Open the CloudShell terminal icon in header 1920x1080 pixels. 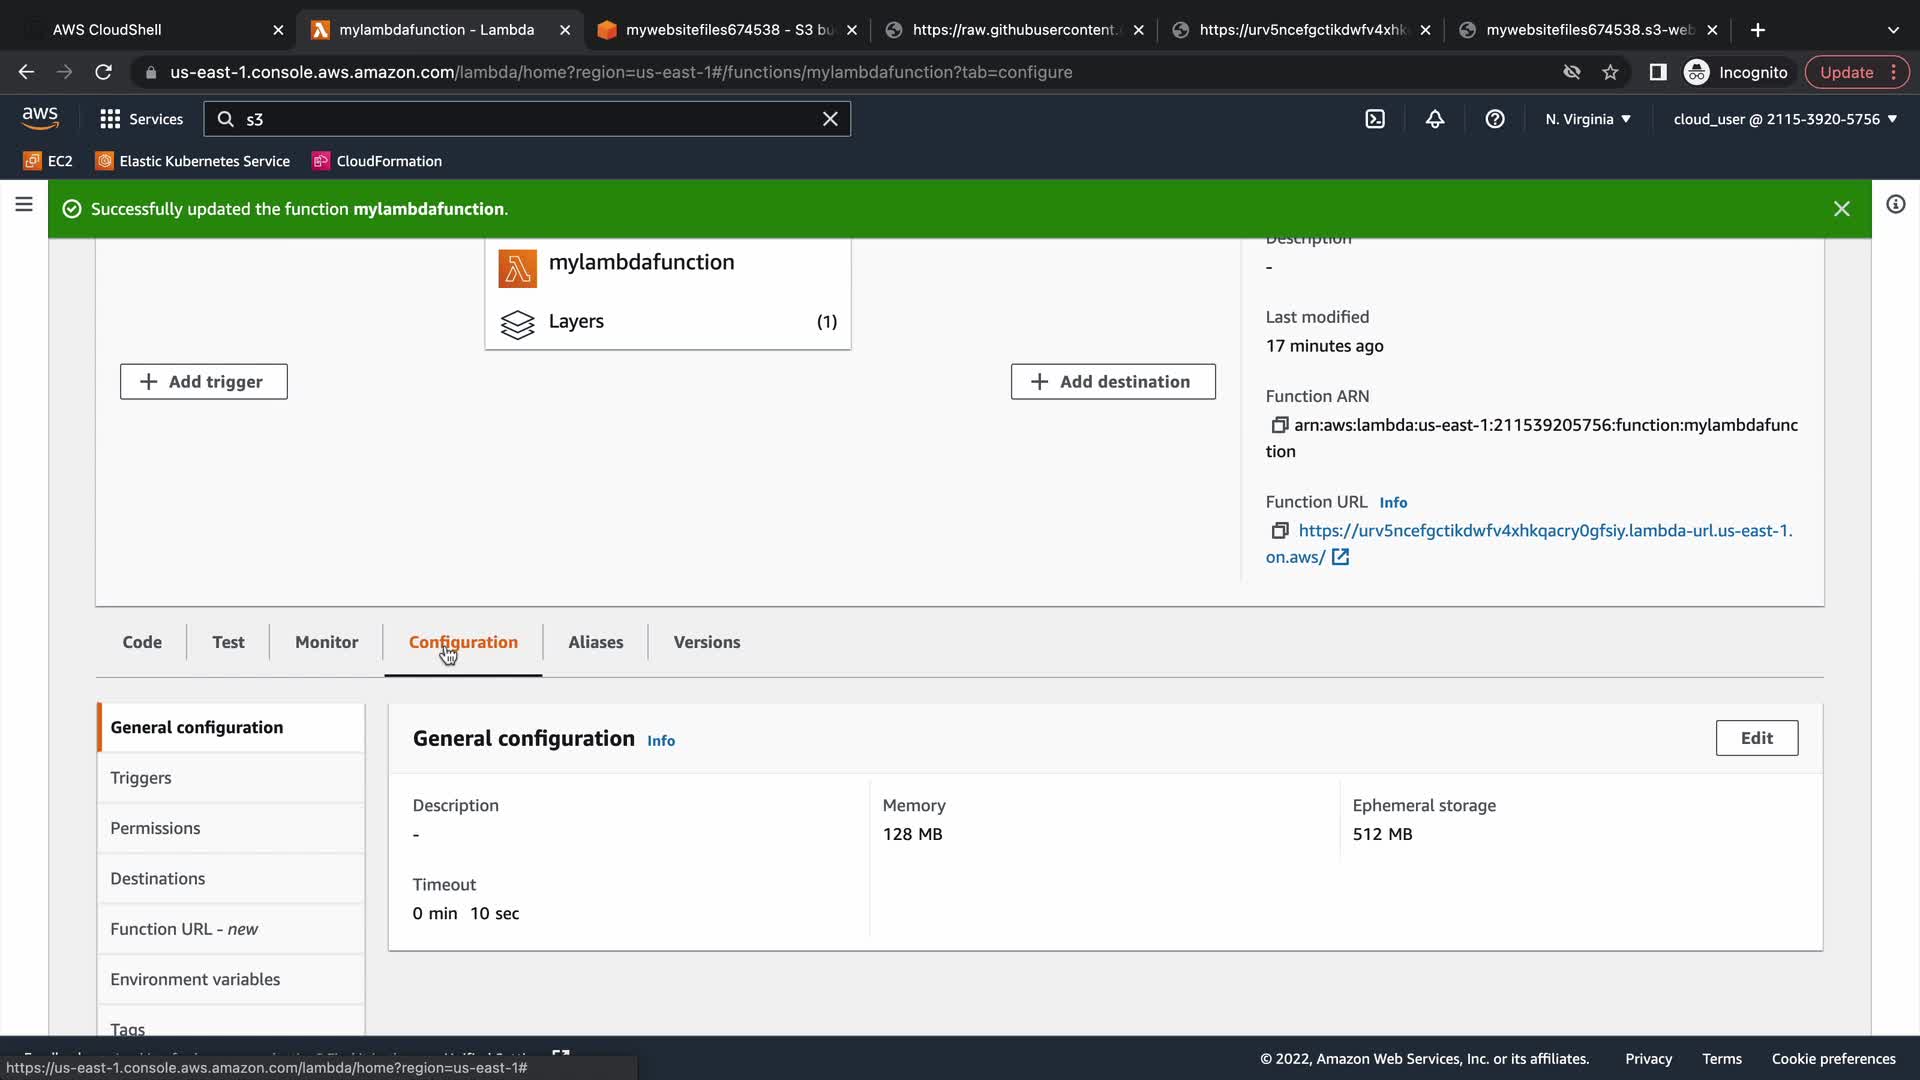click(x=1375, y=119)
